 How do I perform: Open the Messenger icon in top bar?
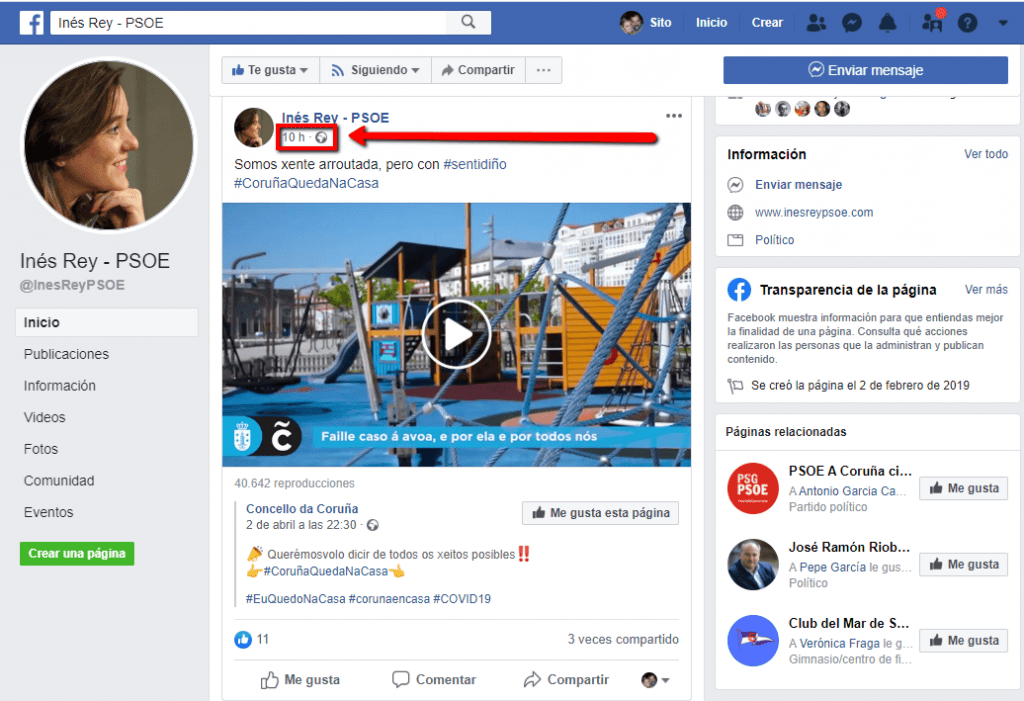click(852, 23)
